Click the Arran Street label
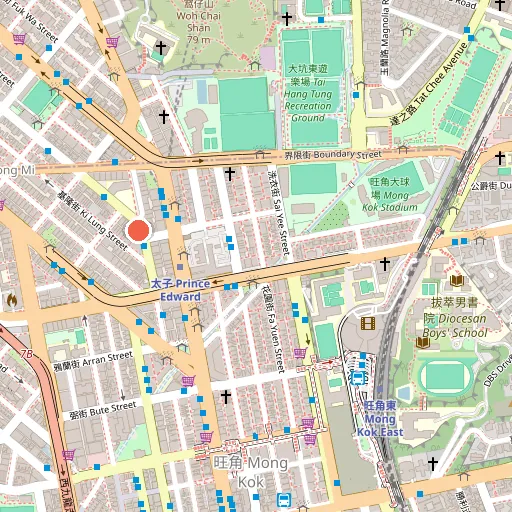The image size is (512, 512). [x=93, y=361]
